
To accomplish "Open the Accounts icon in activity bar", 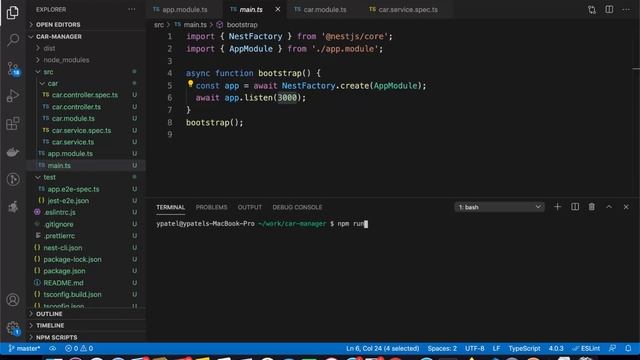I will [x=13, y=300].
